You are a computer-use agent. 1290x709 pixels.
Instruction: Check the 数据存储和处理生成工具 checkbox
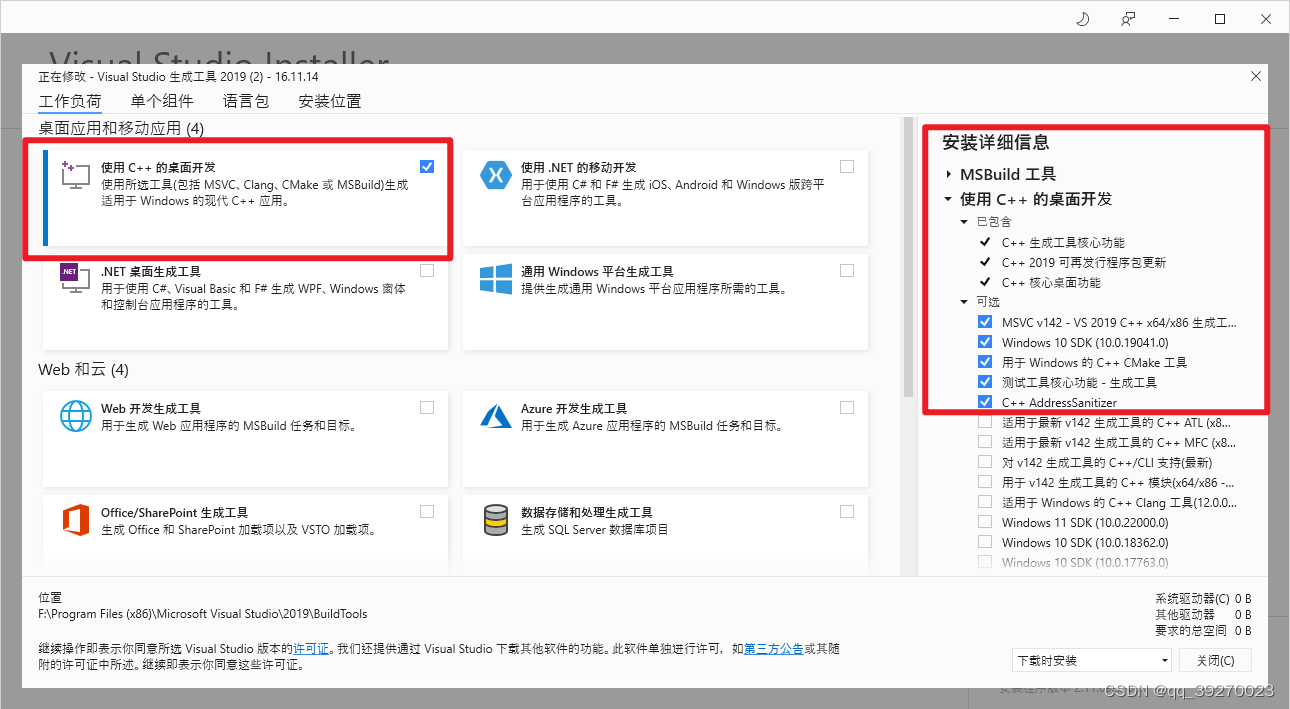pos(847,511)
